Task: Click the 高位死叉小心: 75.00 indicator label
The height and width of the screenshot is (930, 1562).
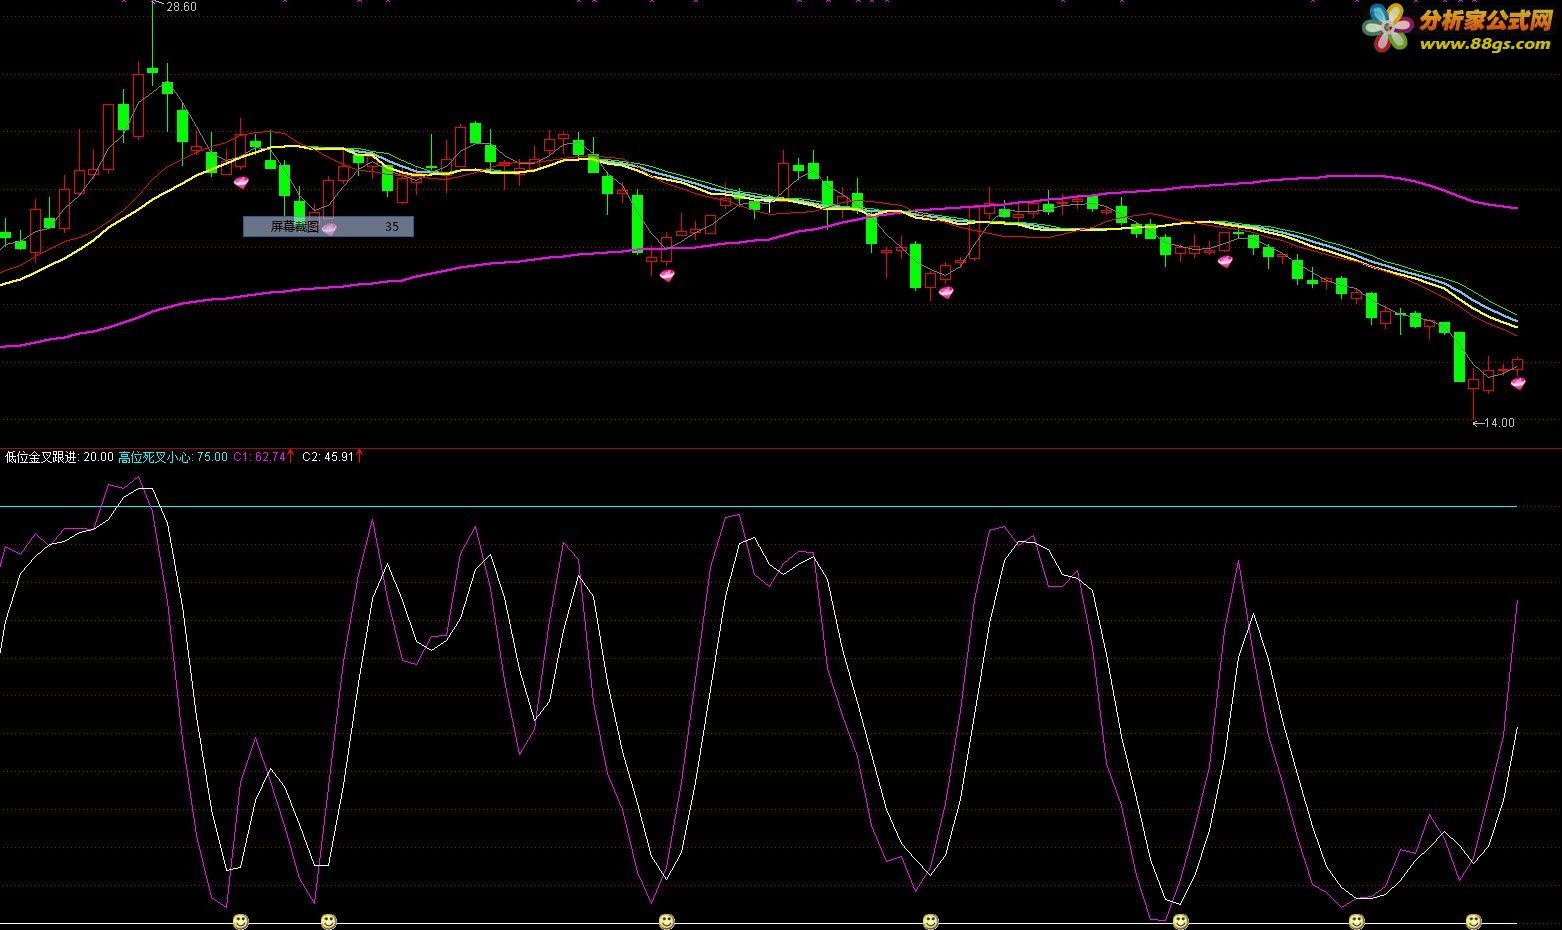Action: point(173,457)
